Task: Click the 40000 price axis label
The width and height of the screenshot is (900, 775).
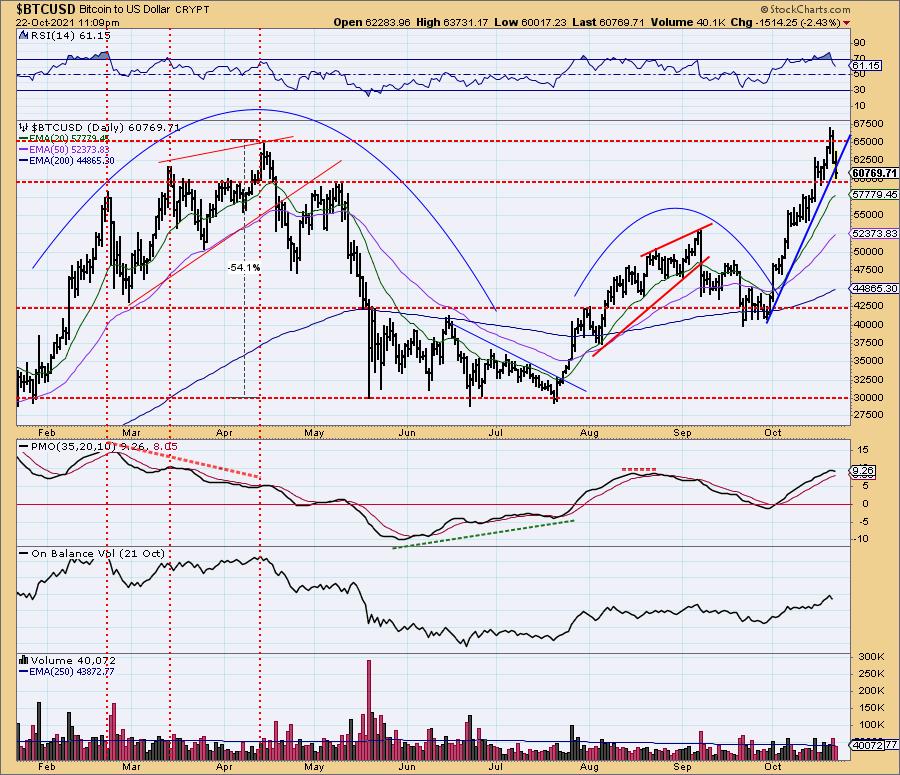Action: 868,324
